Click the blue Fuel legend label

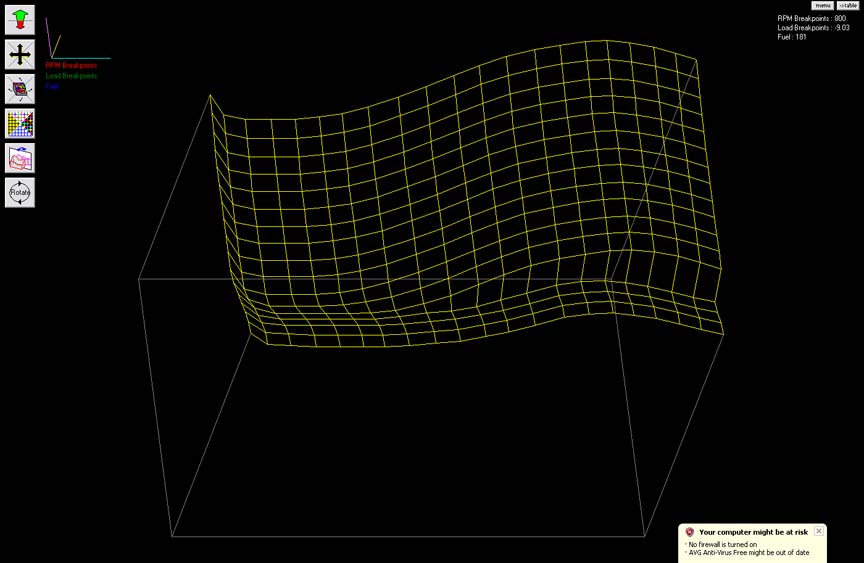pos(52,86)
